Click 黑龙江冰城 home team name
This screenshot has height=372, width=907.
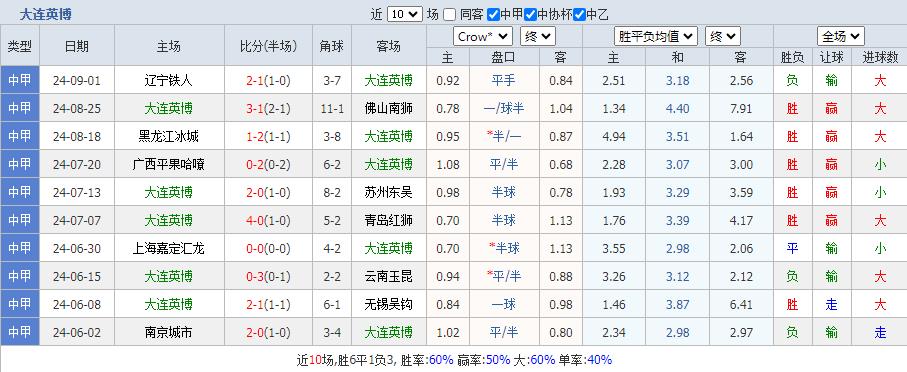click(x=168, y=137)
